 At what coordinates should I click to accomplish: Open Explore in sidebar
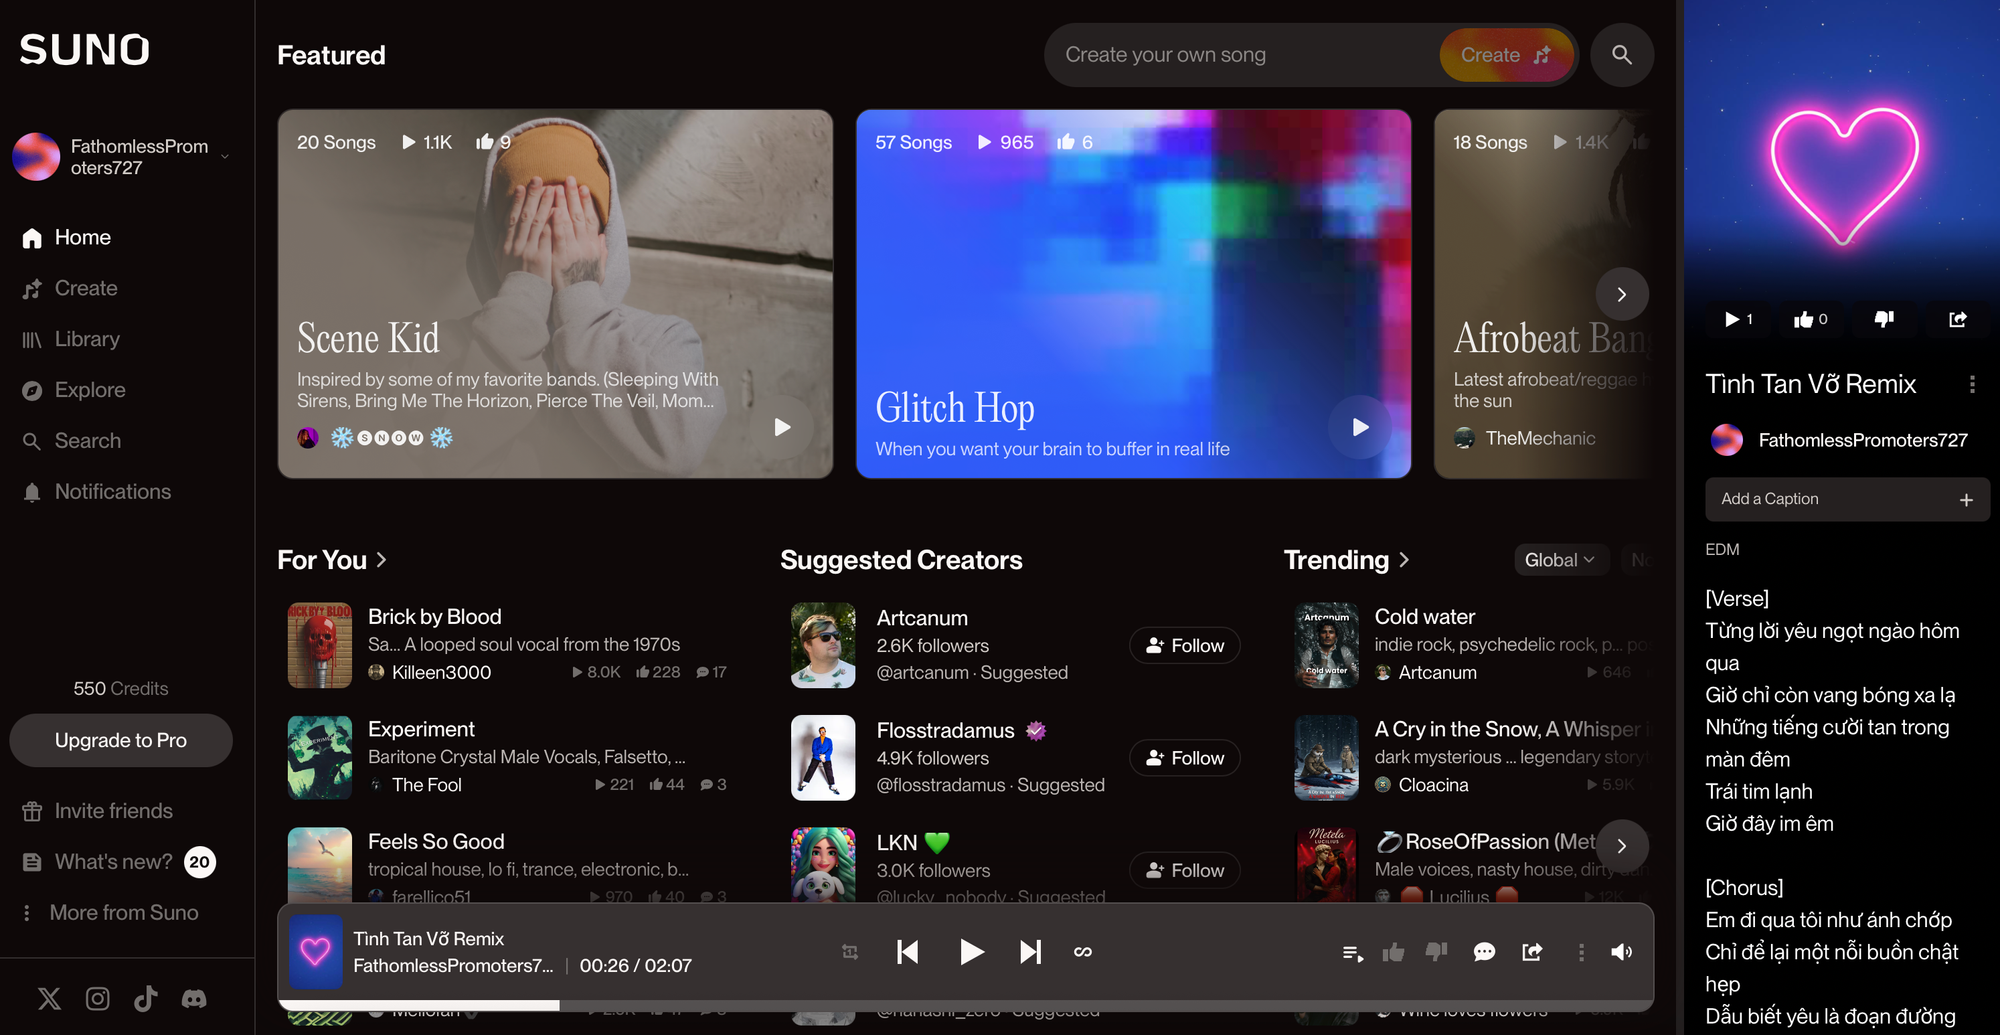coord(74,390)
